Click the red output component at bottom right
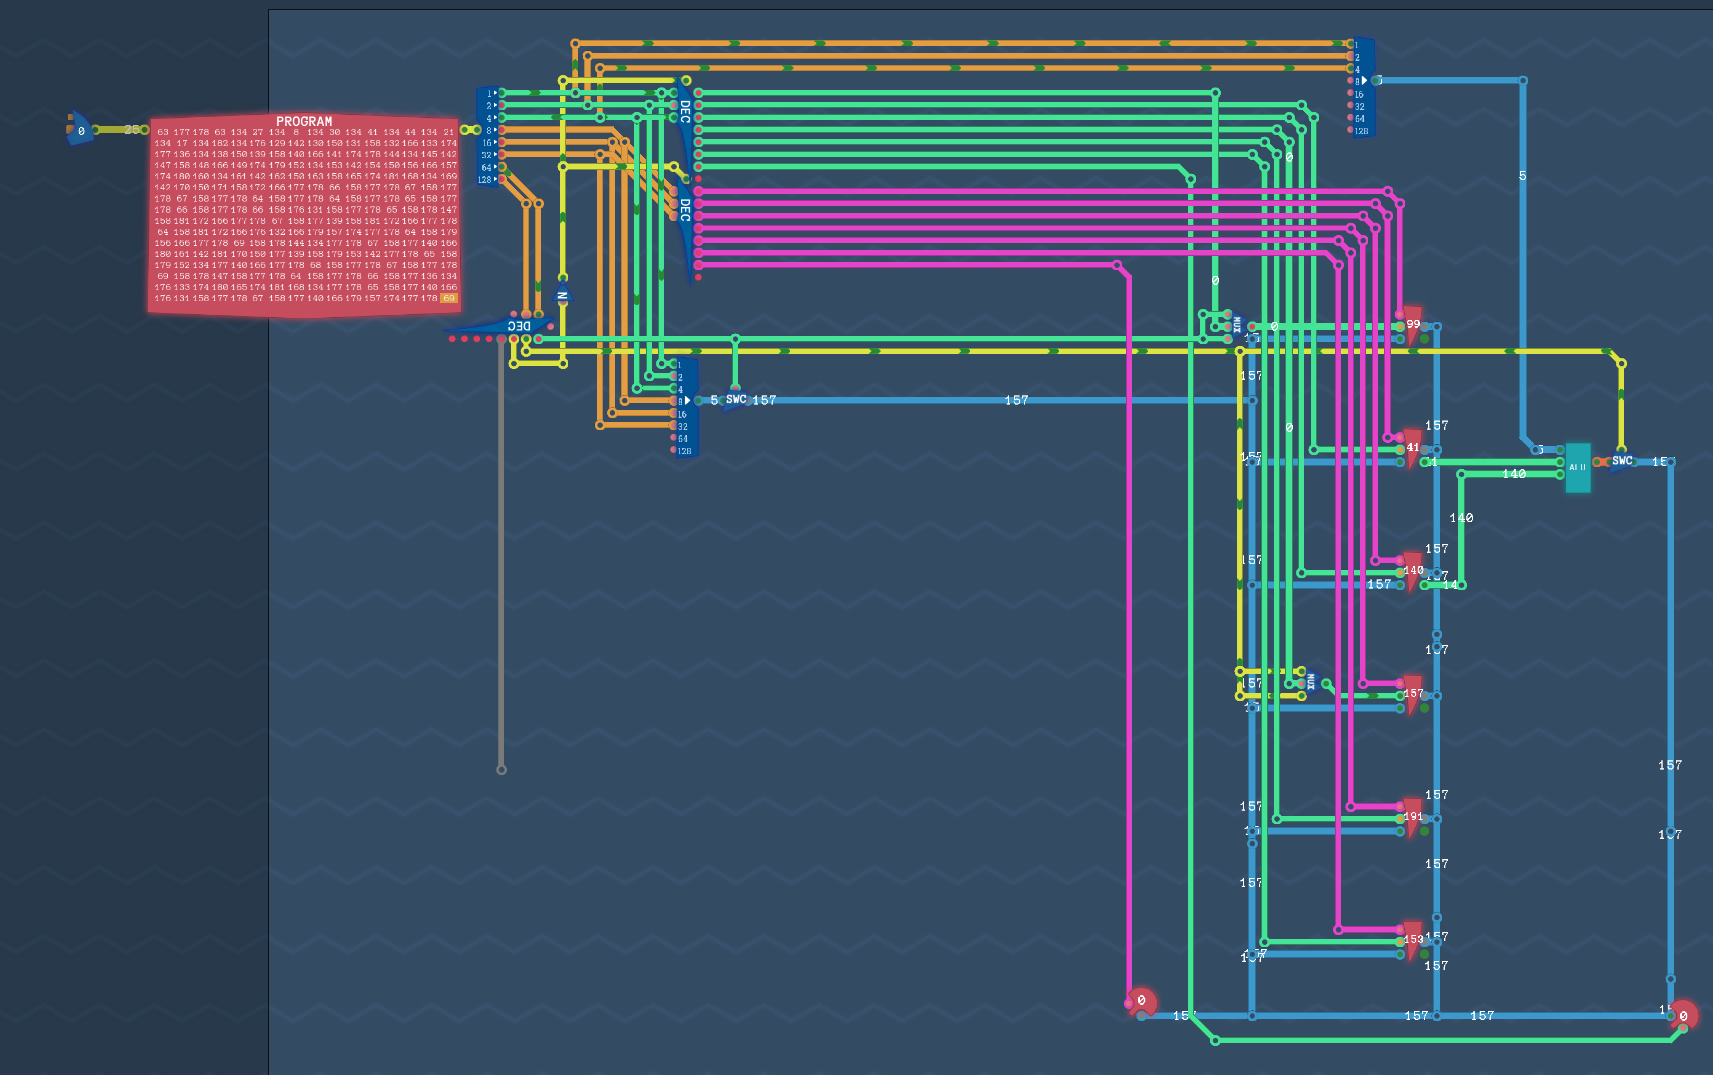 [x=1683, y=1015]
